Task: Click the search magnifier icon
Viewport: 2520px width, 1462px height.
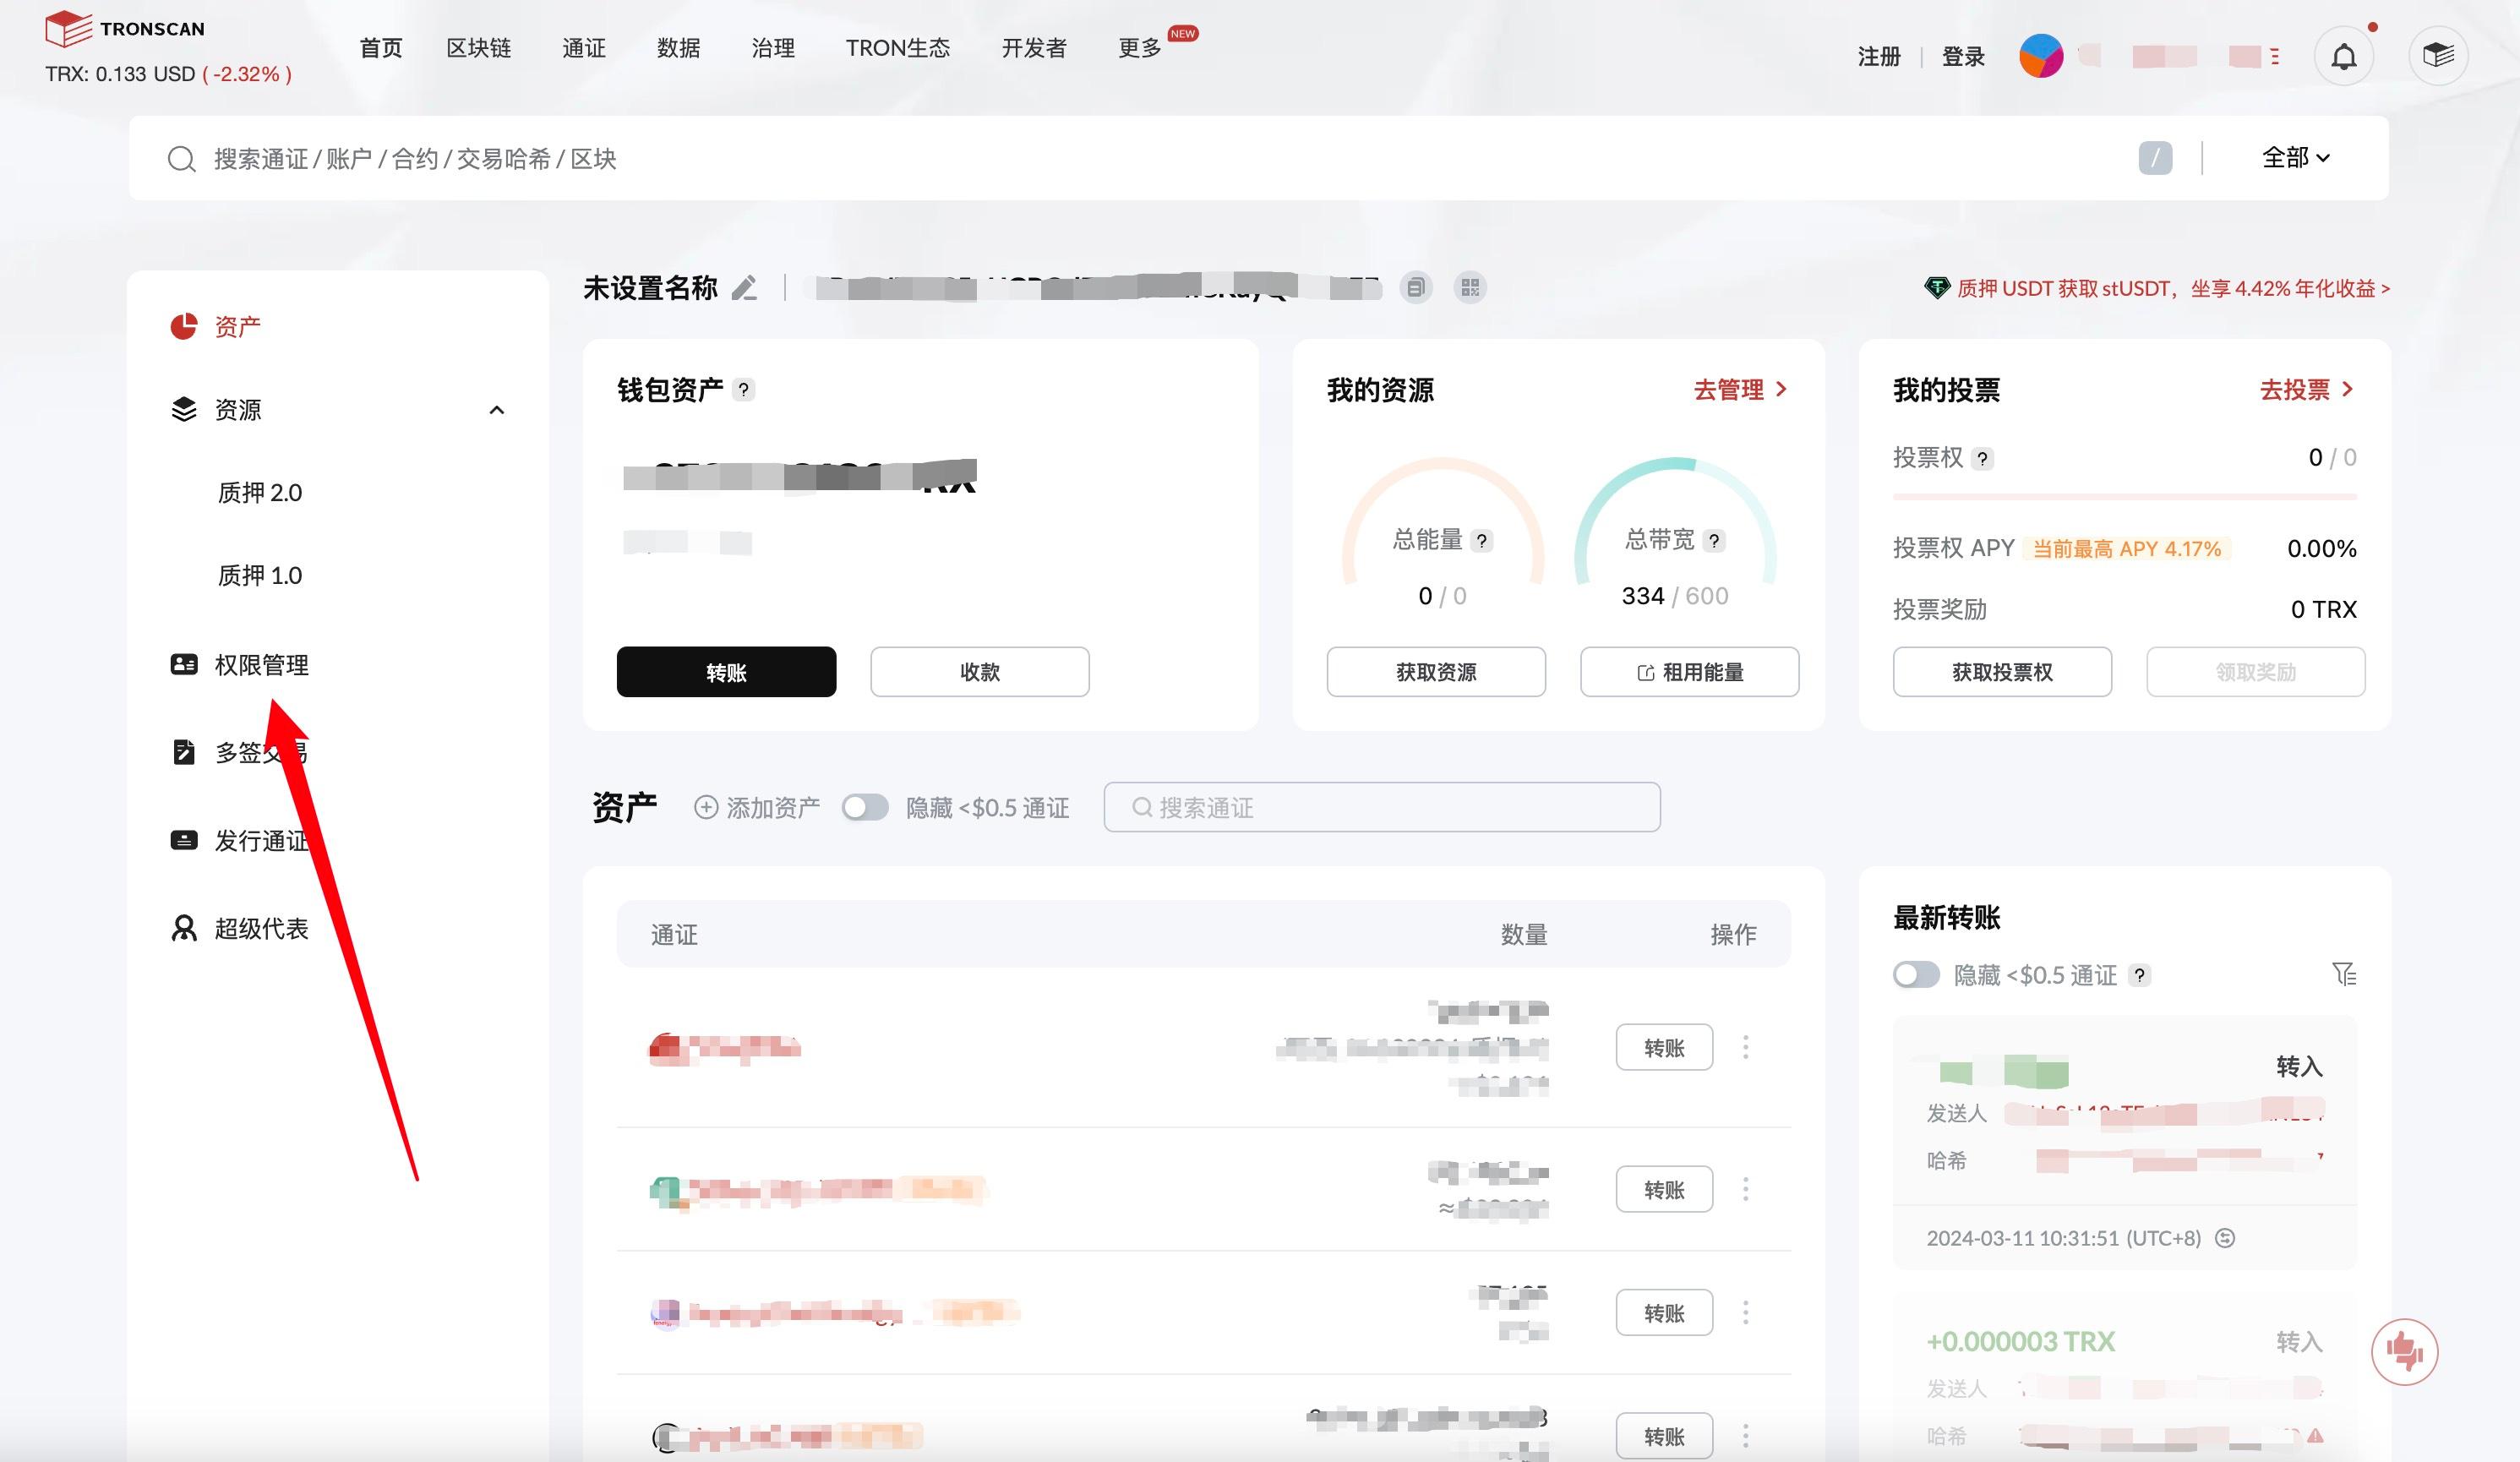Action: [x=181, y=159]
